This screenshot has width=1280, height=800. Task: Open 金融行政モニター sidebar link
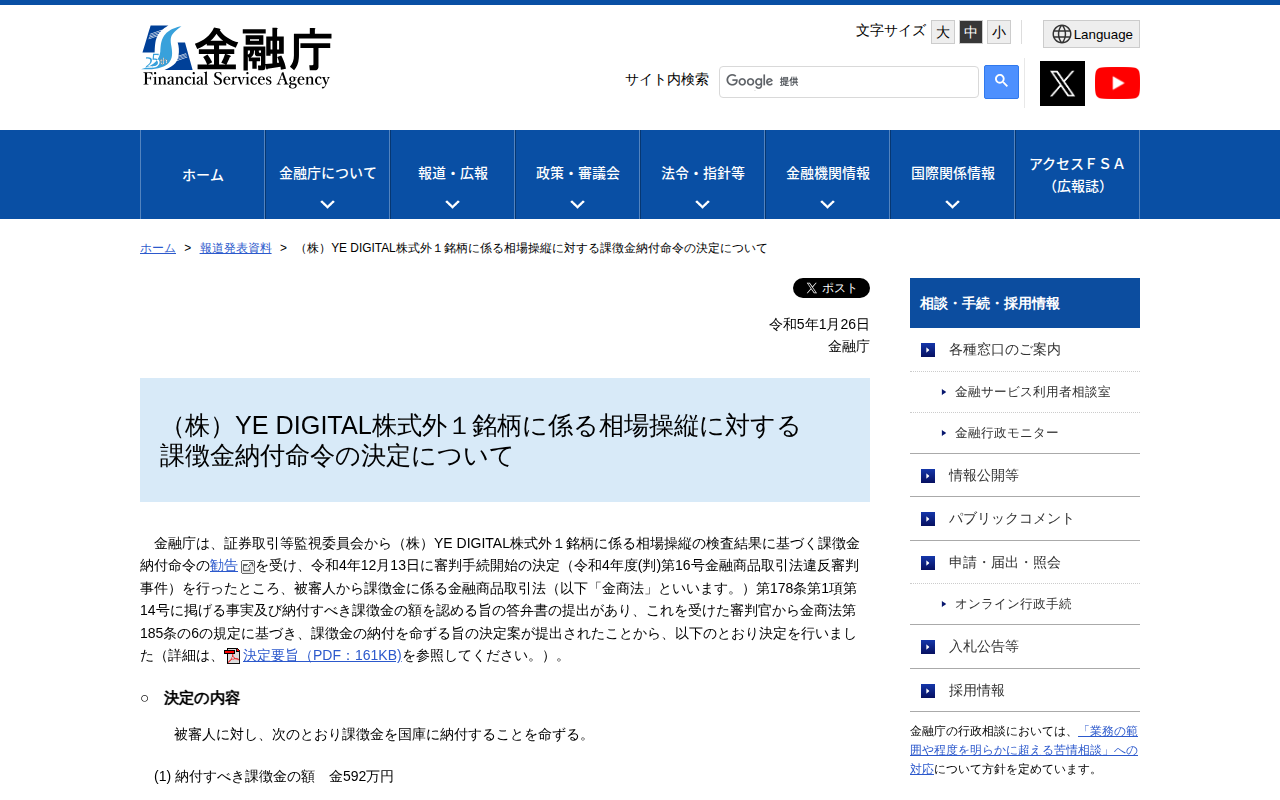[x=1007, y=433]
